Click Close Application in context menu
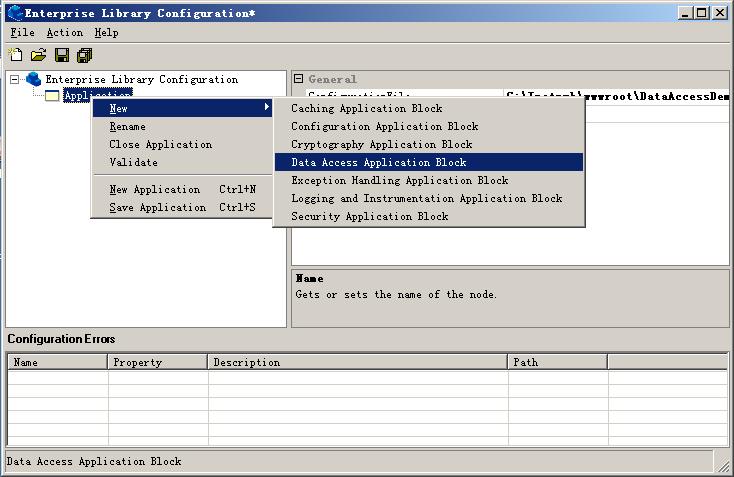This screenshot has height=477, width=734. pos(160,144)
